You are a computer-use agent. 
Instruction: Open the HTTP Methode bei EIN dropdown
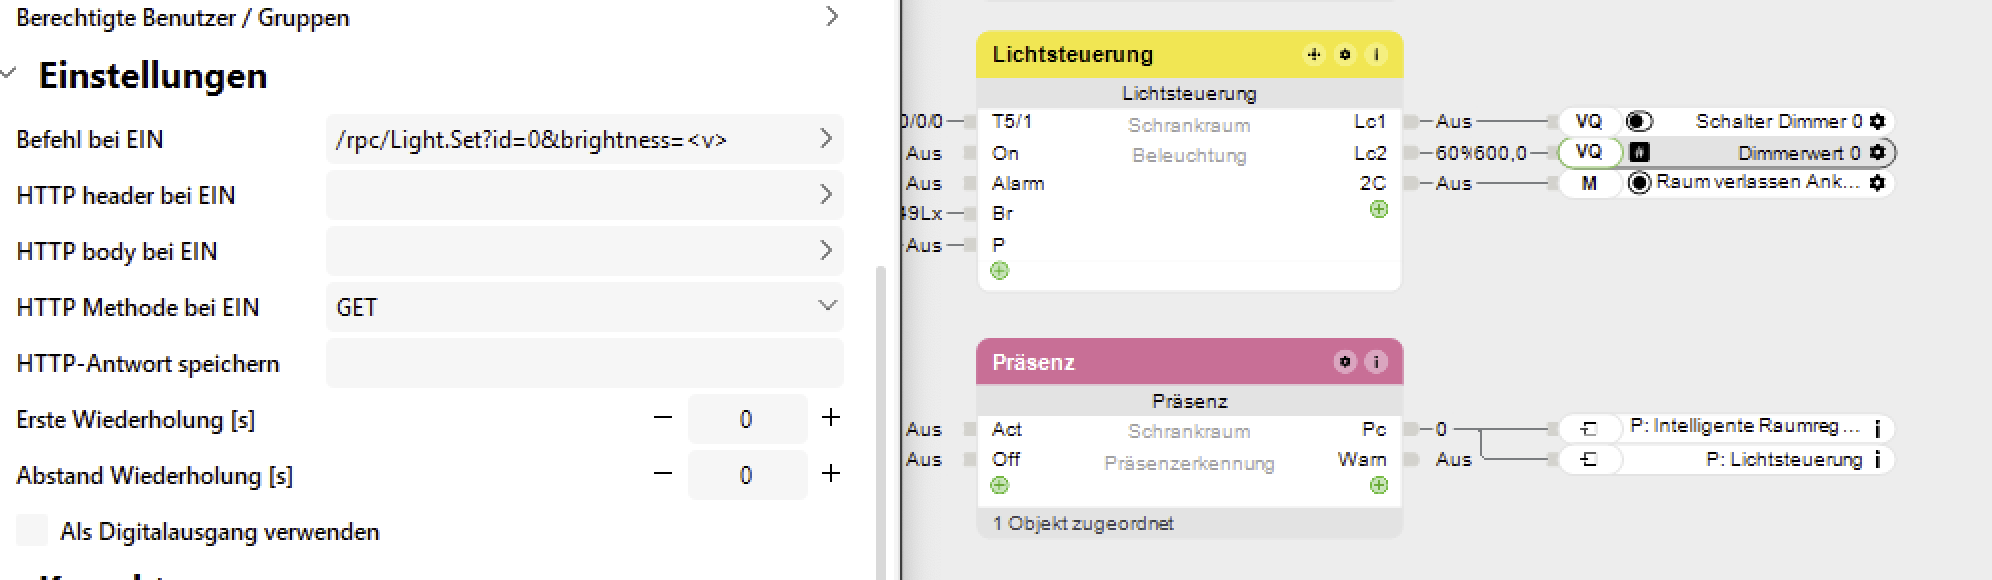pyautogui.click(x=584, y=307)
